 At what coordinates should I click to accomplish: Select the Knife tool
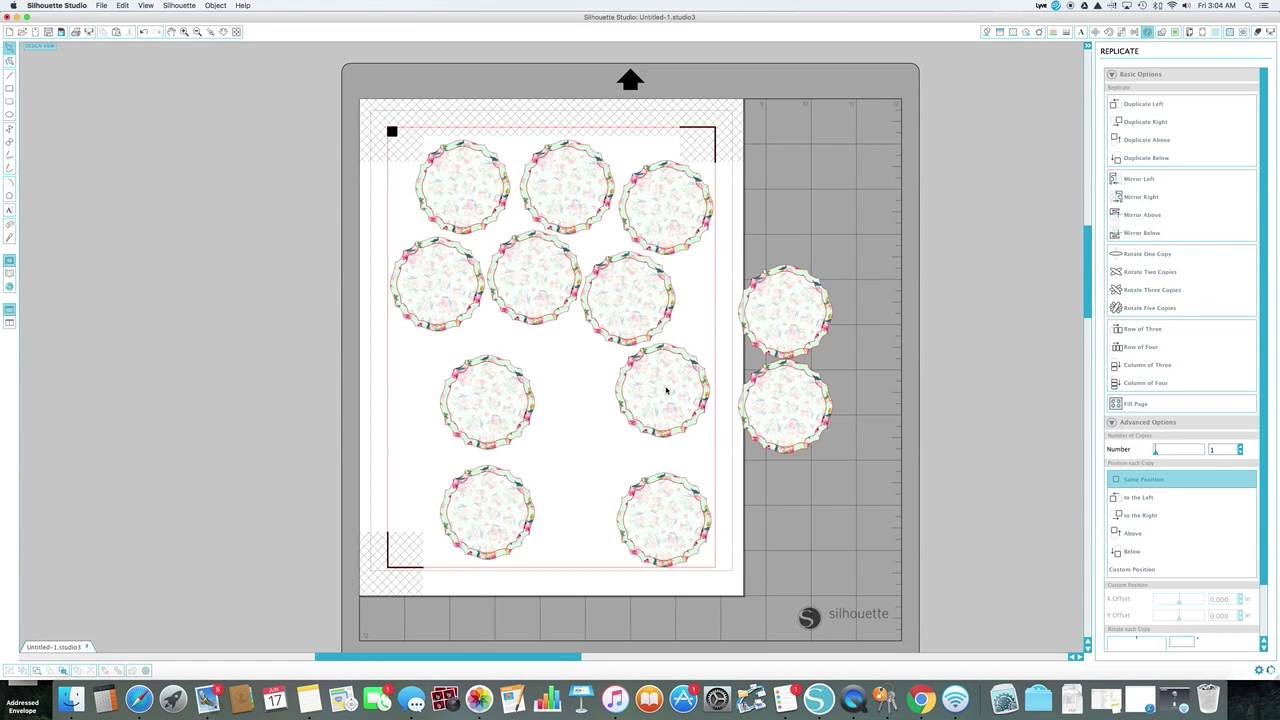9,238
